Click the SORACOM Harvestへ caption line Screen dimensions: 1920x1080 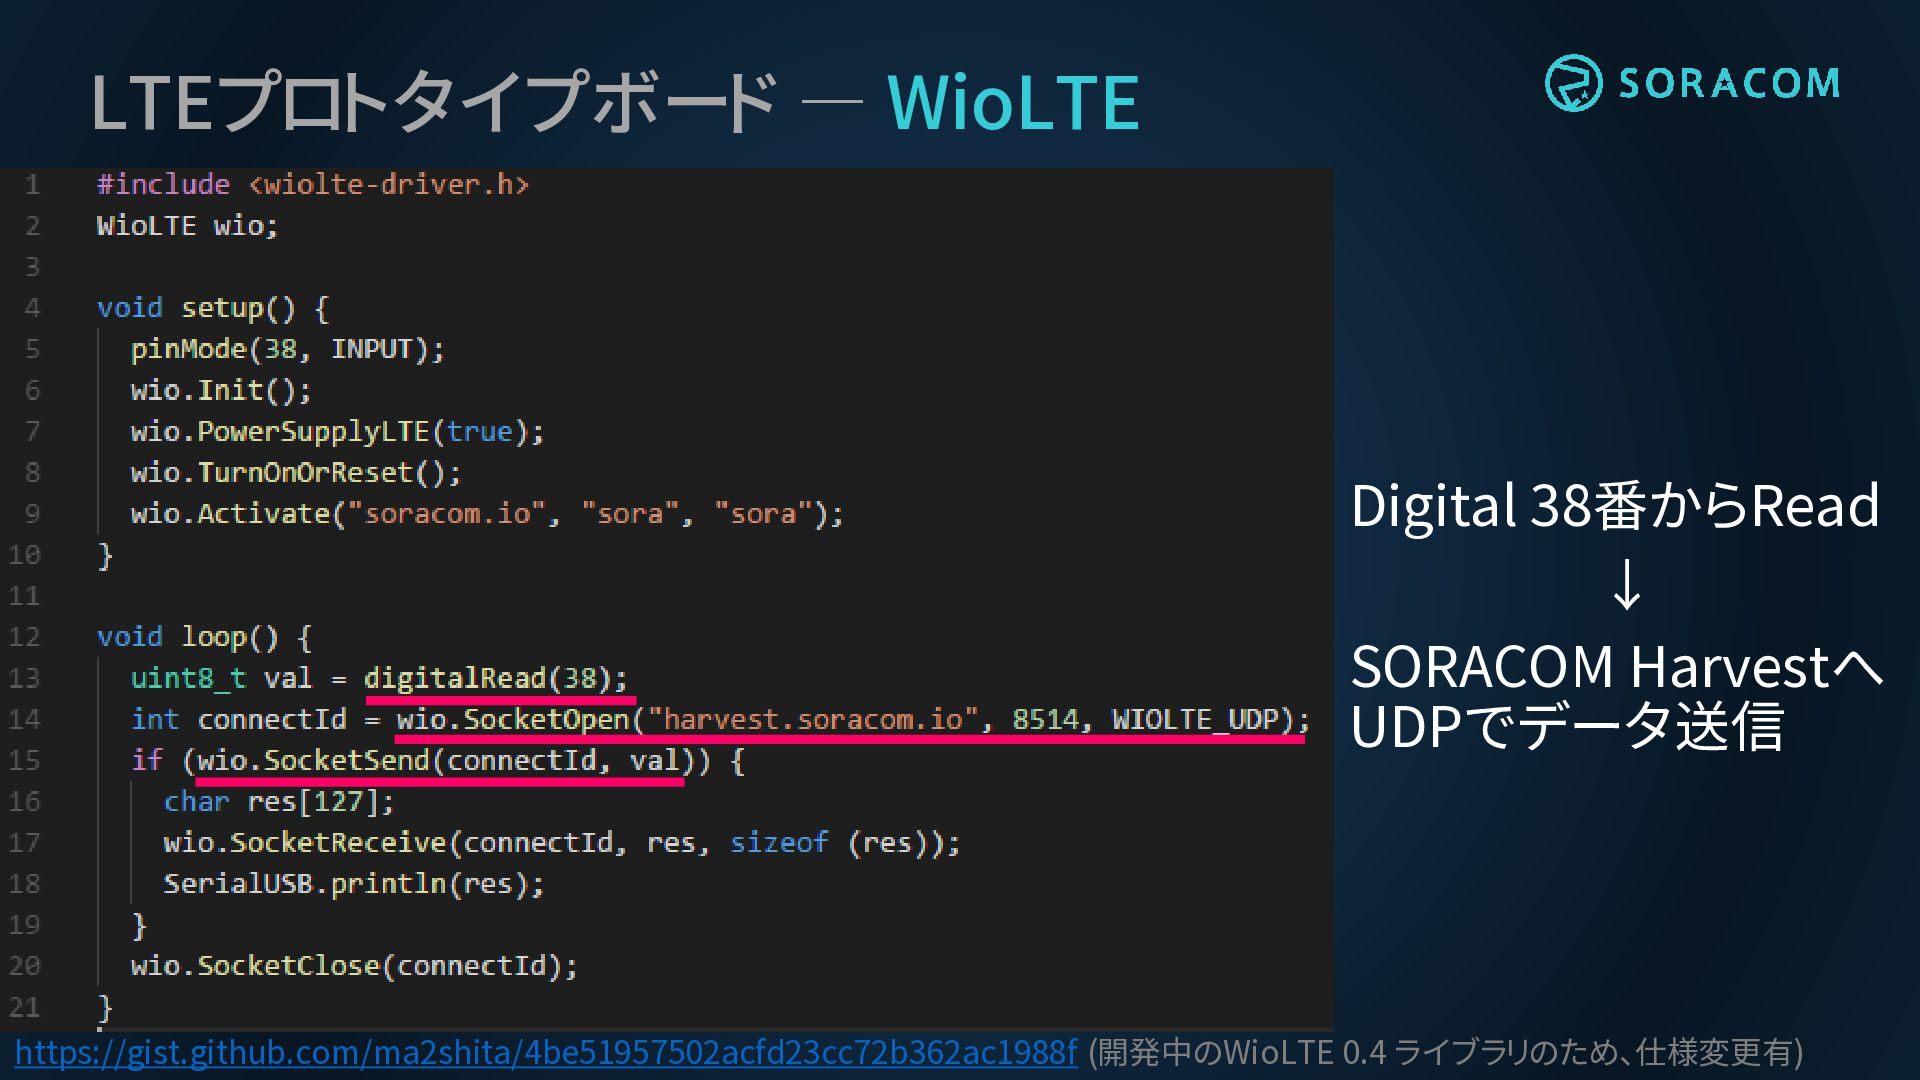1616,667
